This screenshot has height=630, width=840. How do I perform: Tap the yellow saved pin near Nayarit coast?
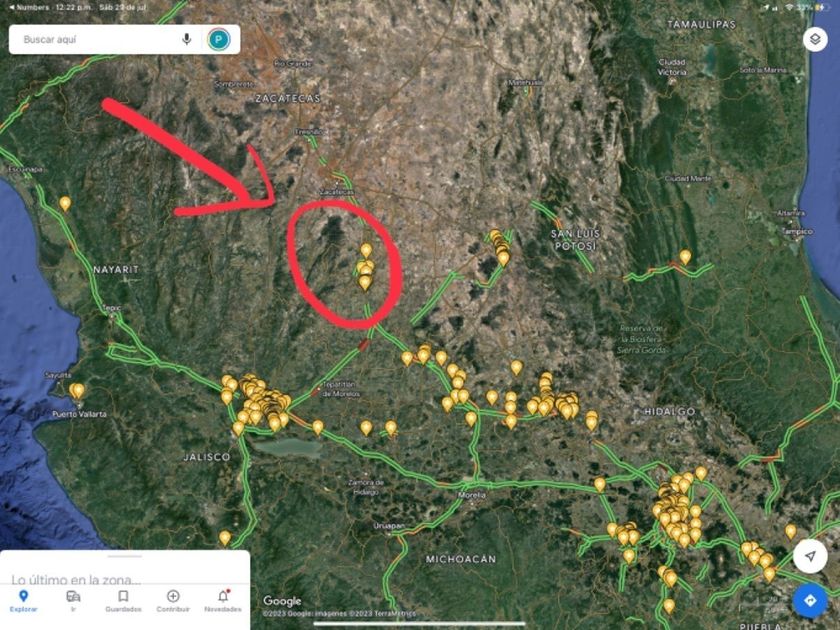coord(65,204)
